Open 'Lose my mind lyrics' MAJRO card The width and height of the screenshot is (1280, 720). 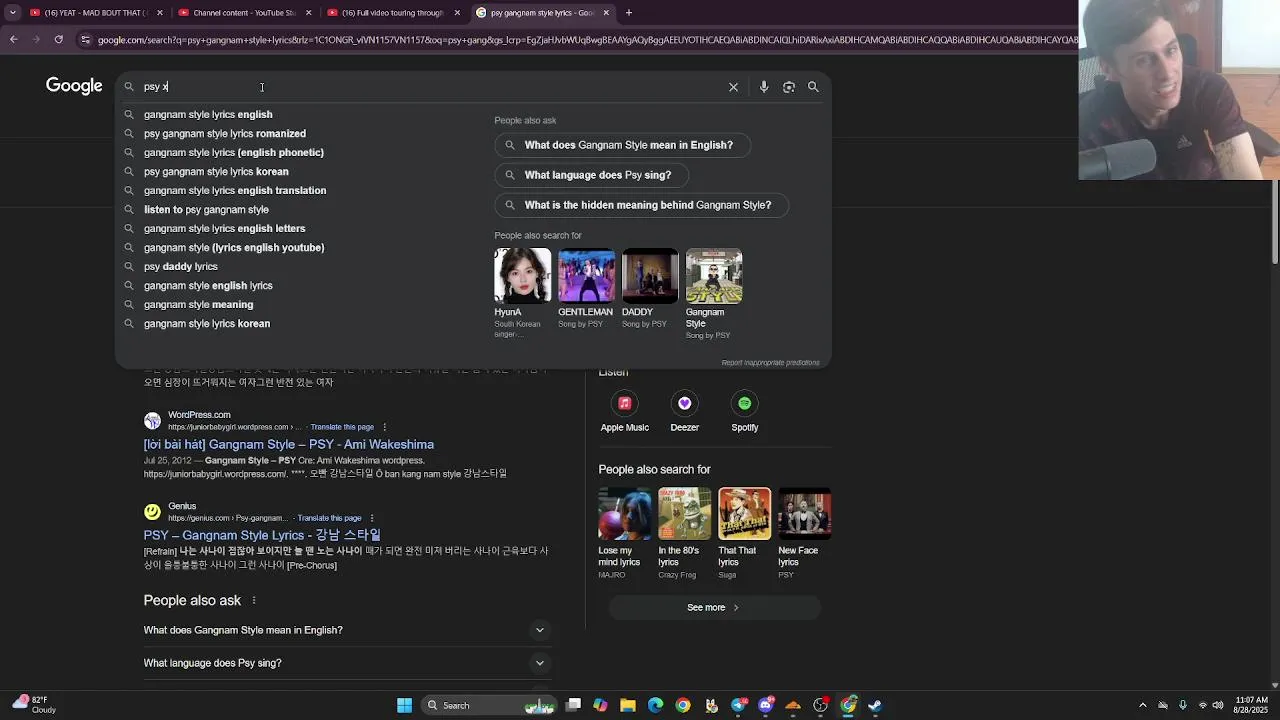click(x=624, y=533)
